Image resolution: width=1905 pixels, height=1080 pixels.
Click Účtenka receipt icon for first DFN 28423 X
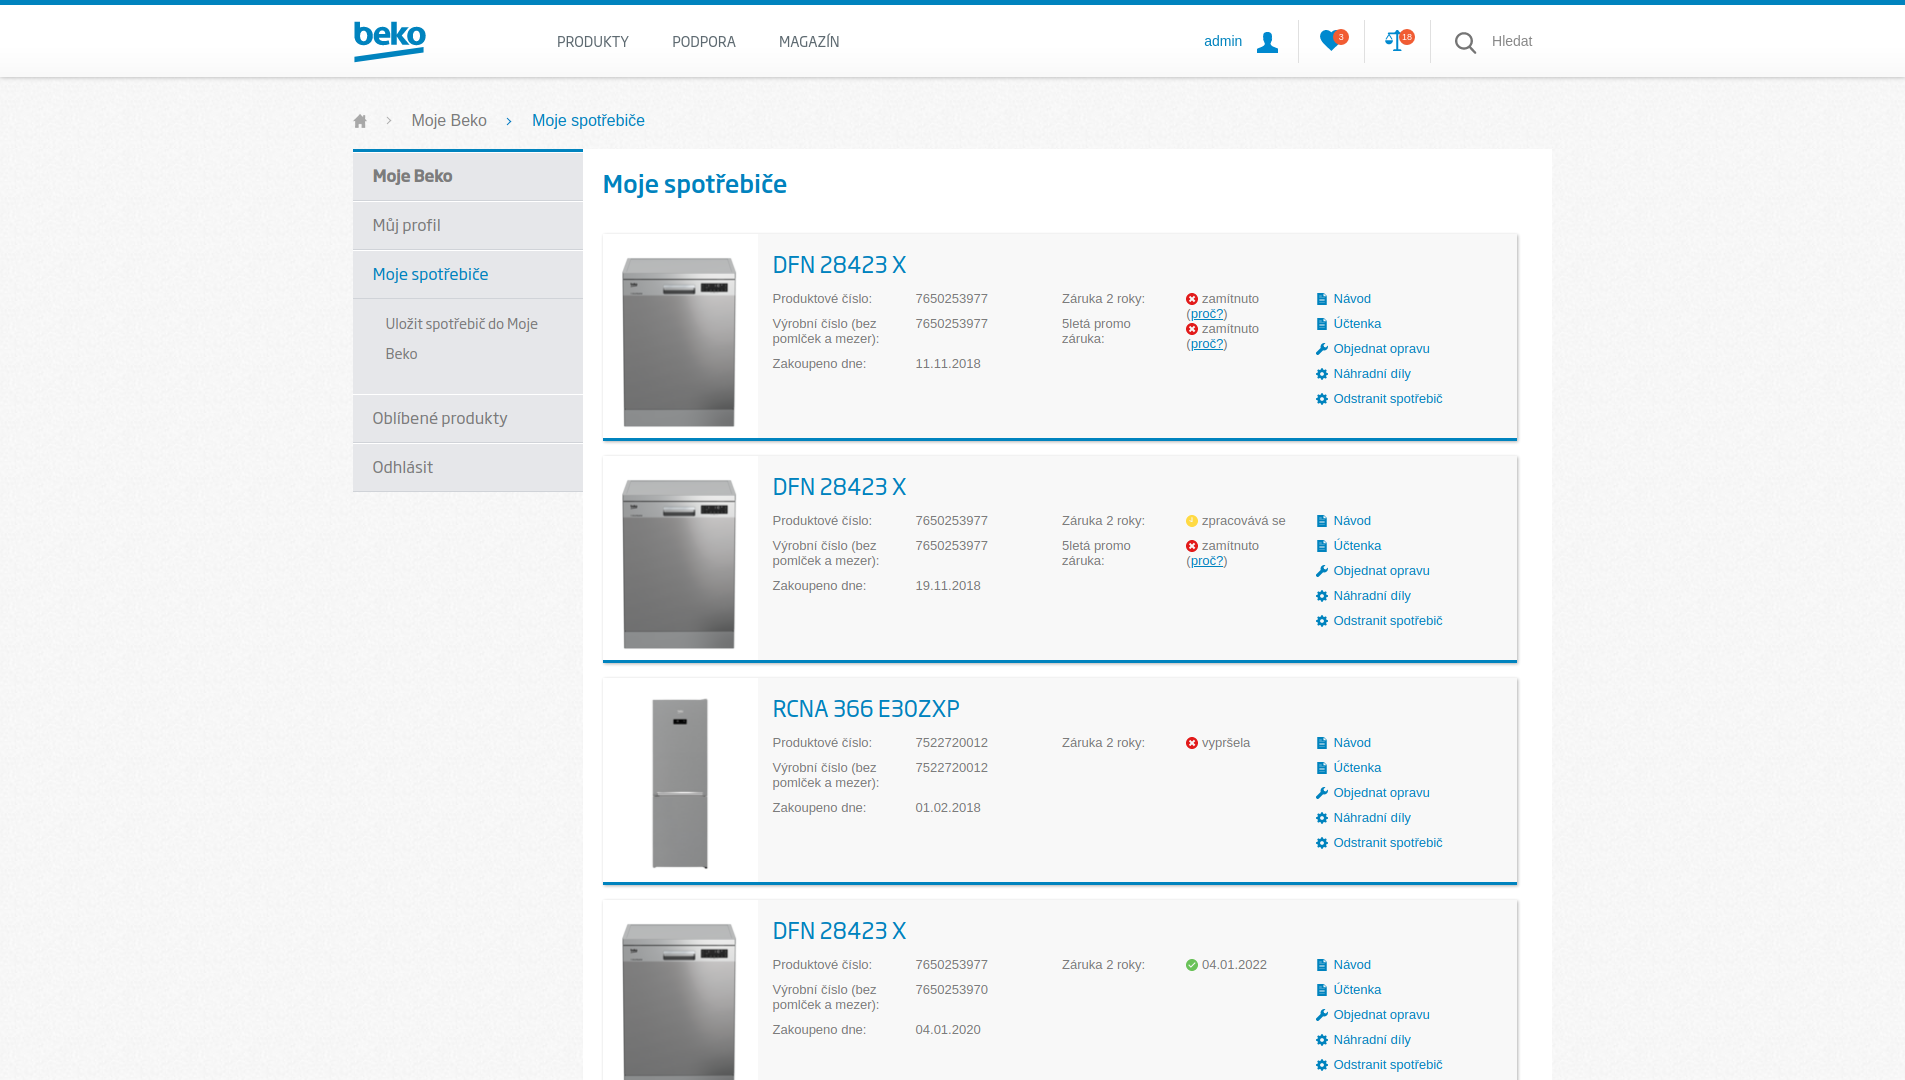[x=1322, y=324]
